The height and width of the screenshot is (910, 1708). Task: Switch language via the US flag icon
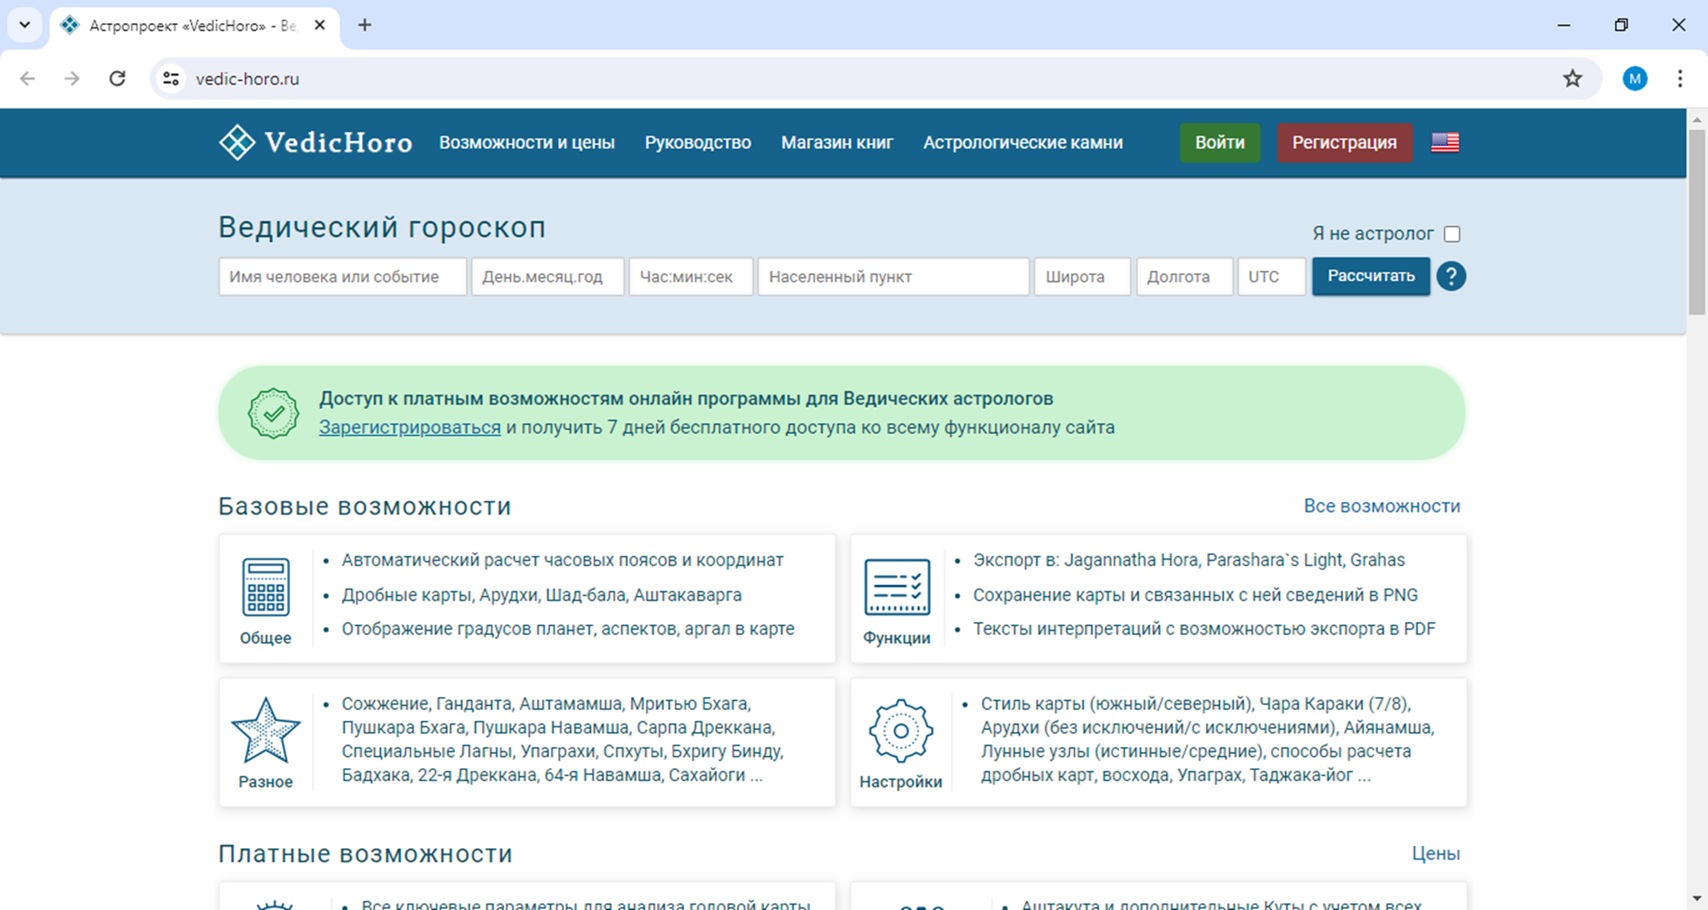click(x=1445, y=143)
